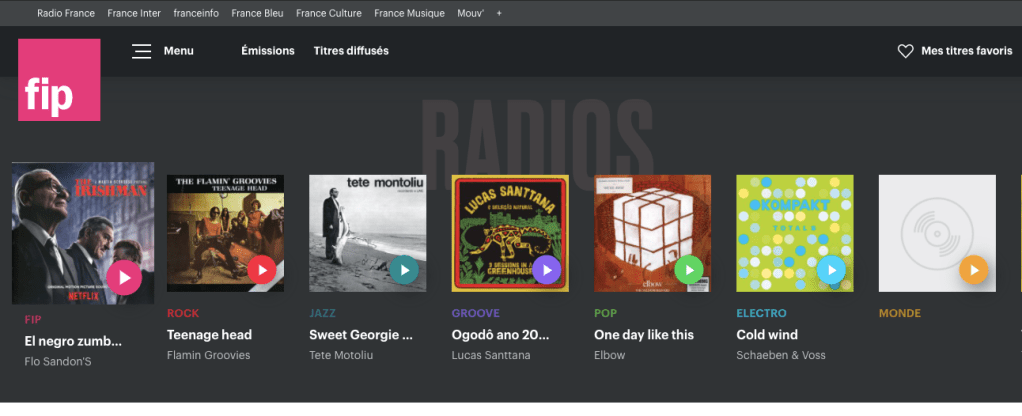1022x416 pixels.
Task: Click the pink fip logo
Action: click(59, 80)
